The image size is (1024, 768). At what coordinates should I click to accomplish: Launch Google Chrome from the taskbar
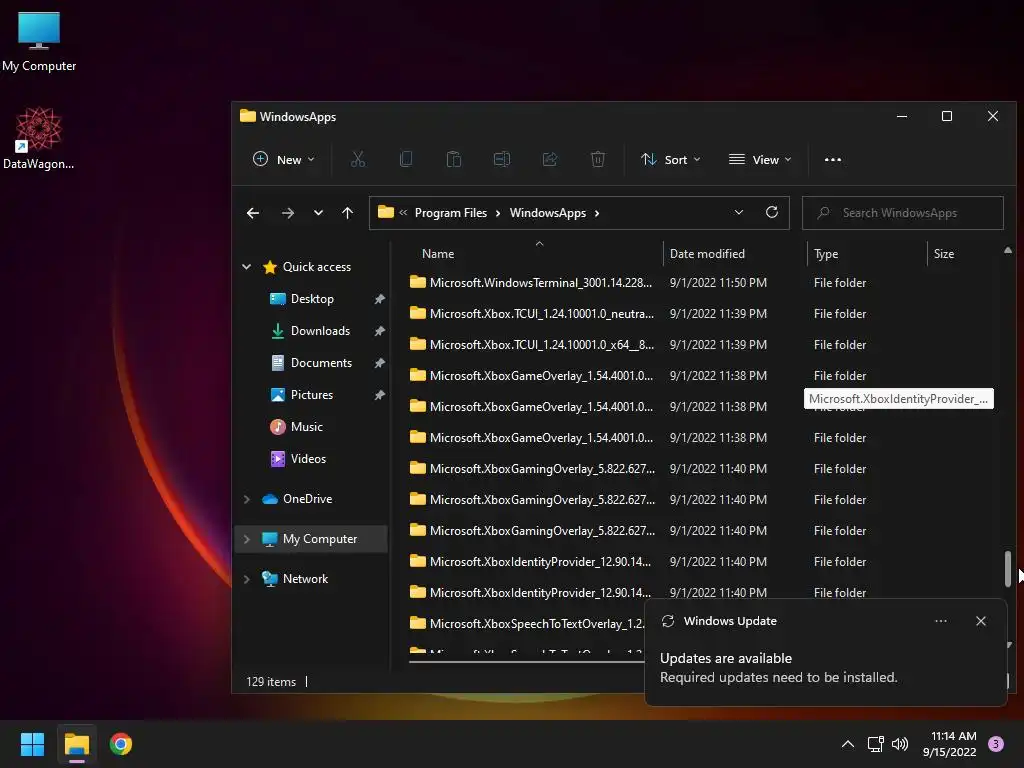(x=121, y=744)
